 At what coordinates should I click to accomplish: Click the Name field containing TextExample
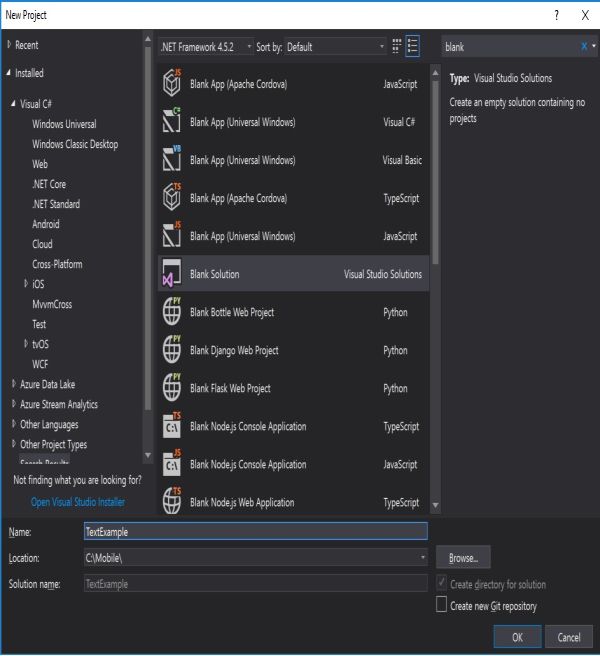coord(256,531)
